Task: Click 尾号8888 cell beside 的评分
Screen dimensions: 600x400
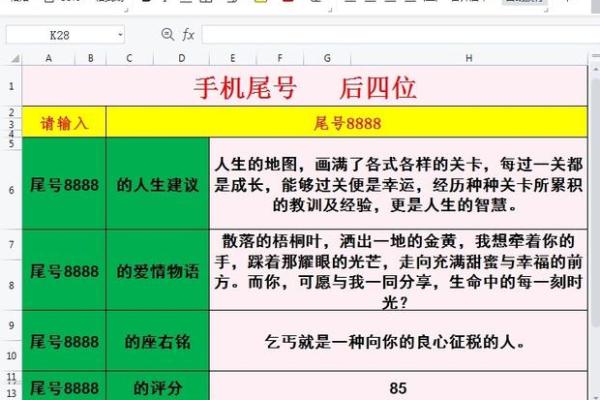Action: pos(64,387)
